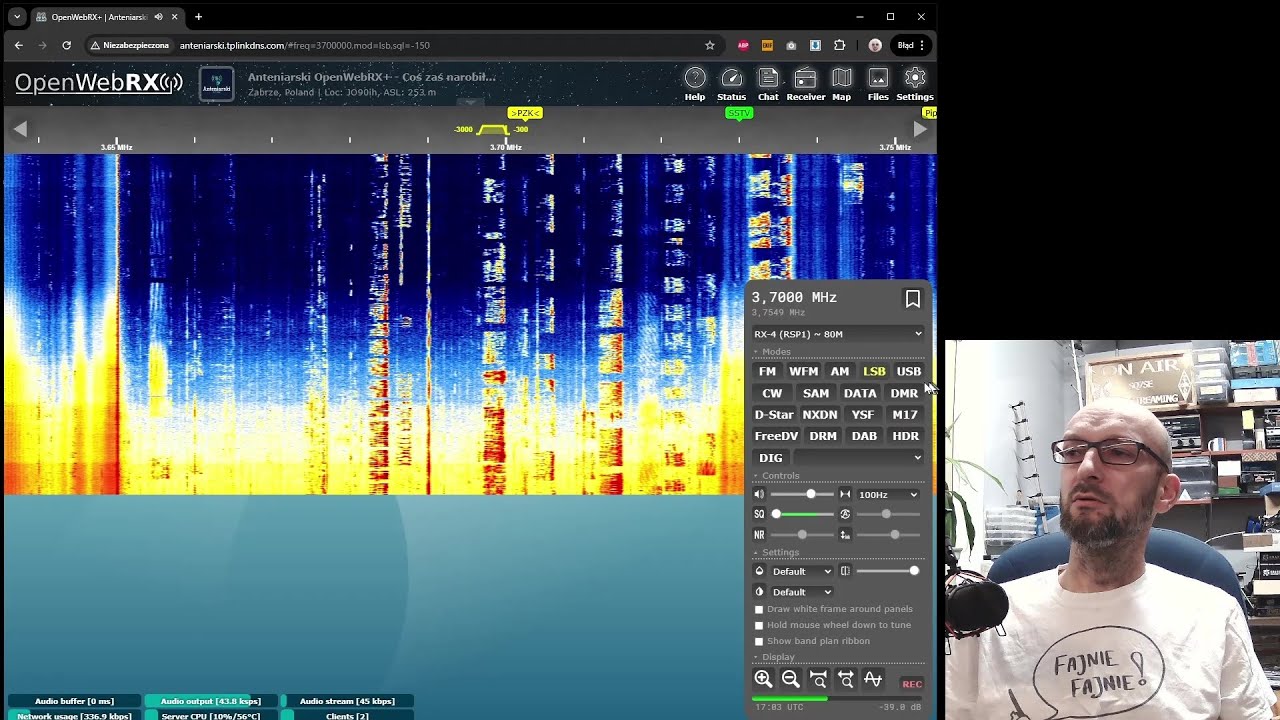Go back in browser history
This screenshot has width=1280, height=720.
[x=18, y=45]
